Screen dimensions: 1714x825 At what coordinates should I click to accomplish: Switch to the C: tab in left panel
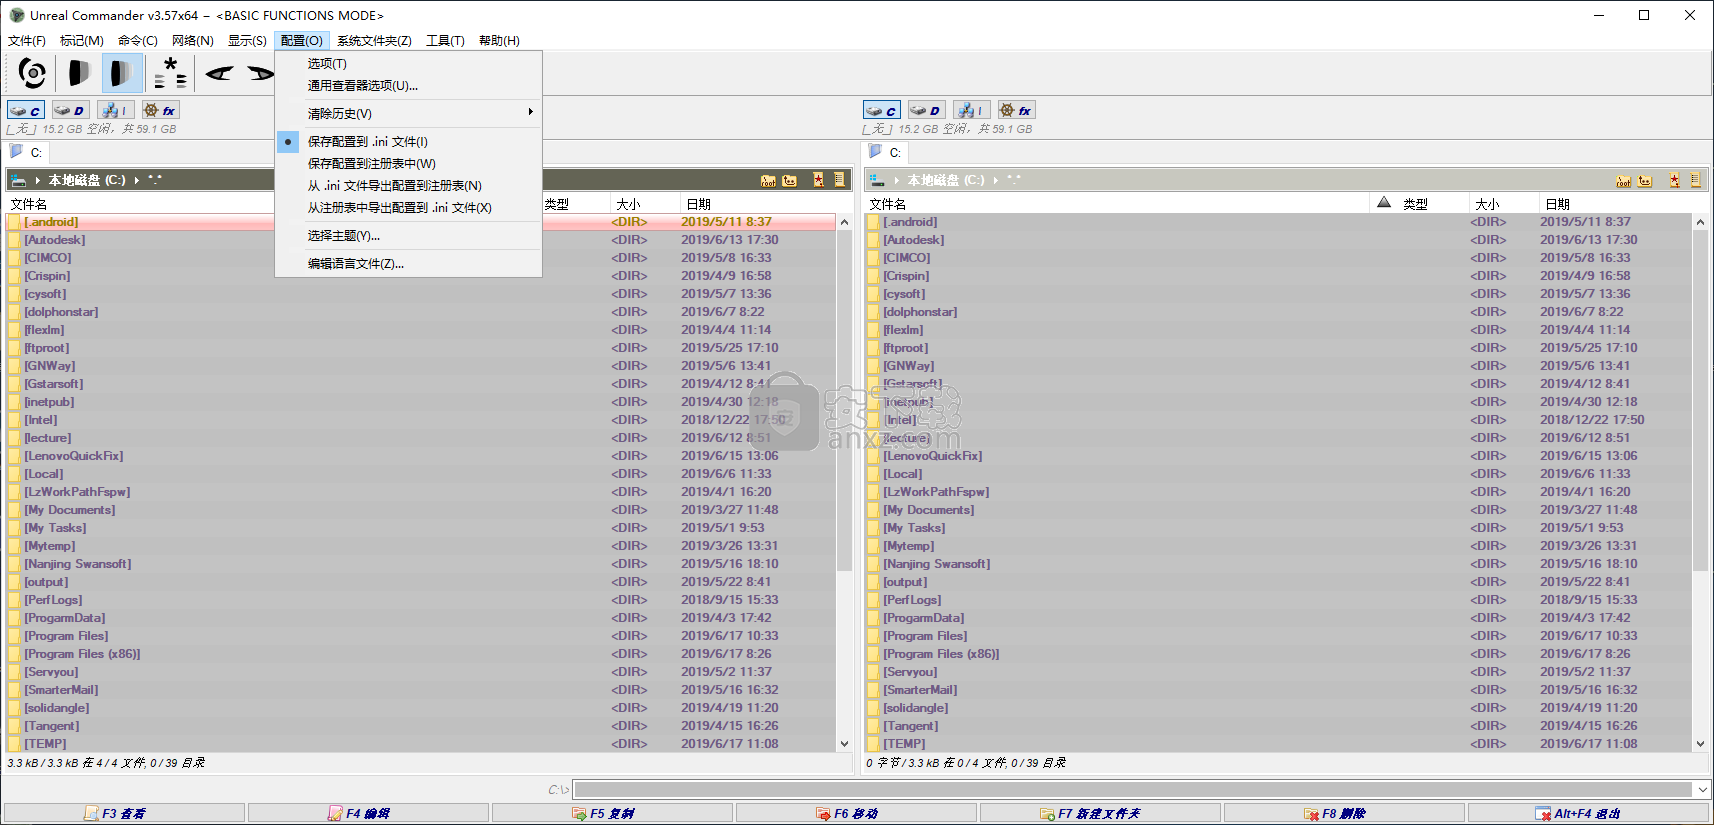(27, 153)
